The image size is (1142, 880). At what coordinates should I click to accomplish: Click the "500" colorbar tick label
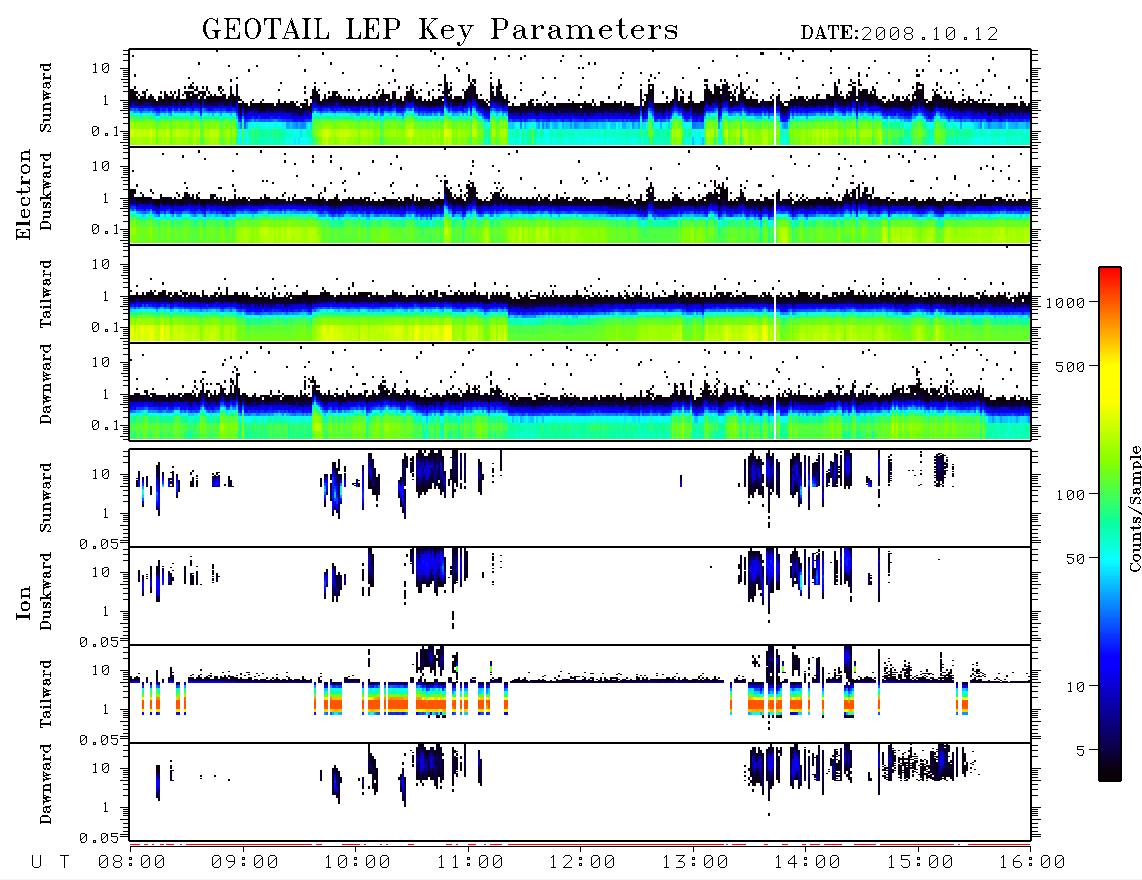(x=1070, y=366)
